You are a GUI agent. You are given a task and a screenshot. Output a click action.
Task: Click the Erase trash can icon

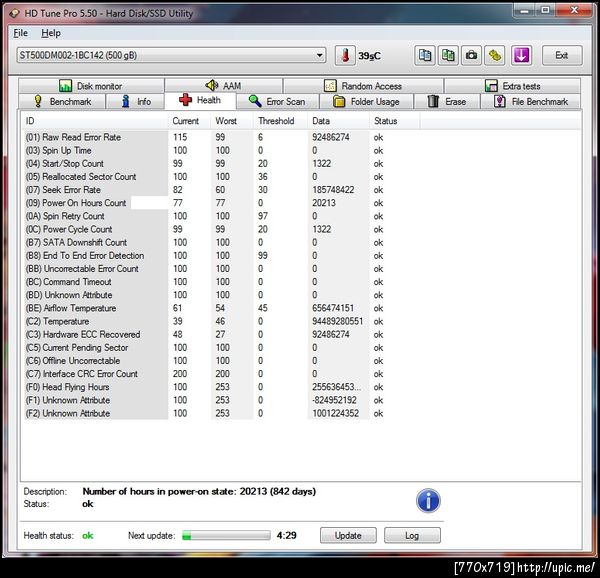tap(433, 101)
